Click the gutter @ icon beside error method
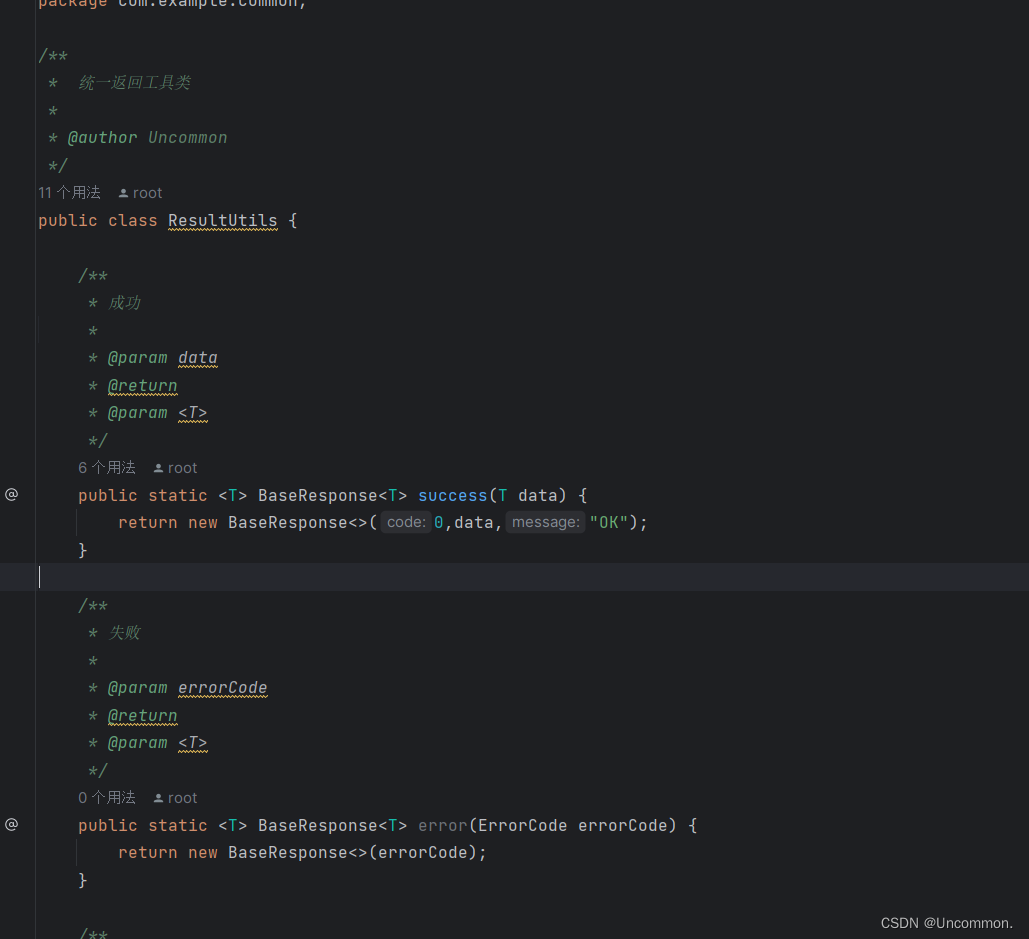 click(12, 825)
